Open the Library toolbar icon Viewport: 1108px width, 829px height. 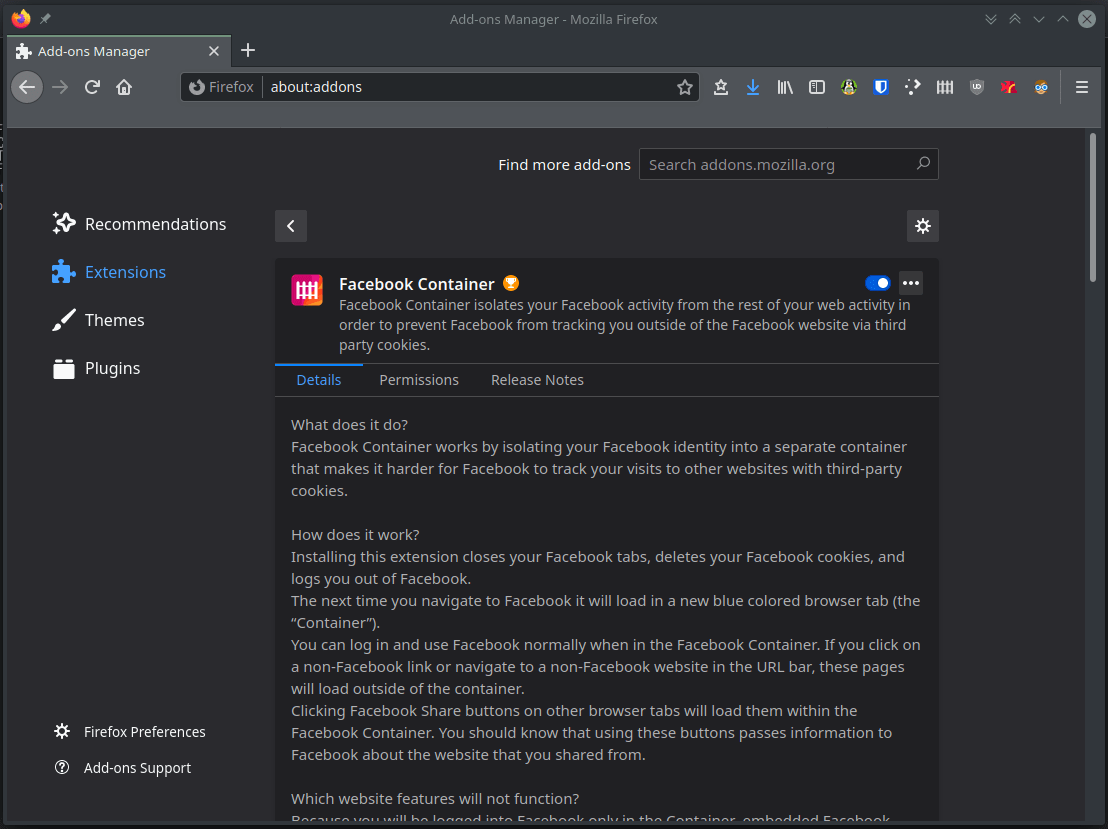[x=785, y=88]
